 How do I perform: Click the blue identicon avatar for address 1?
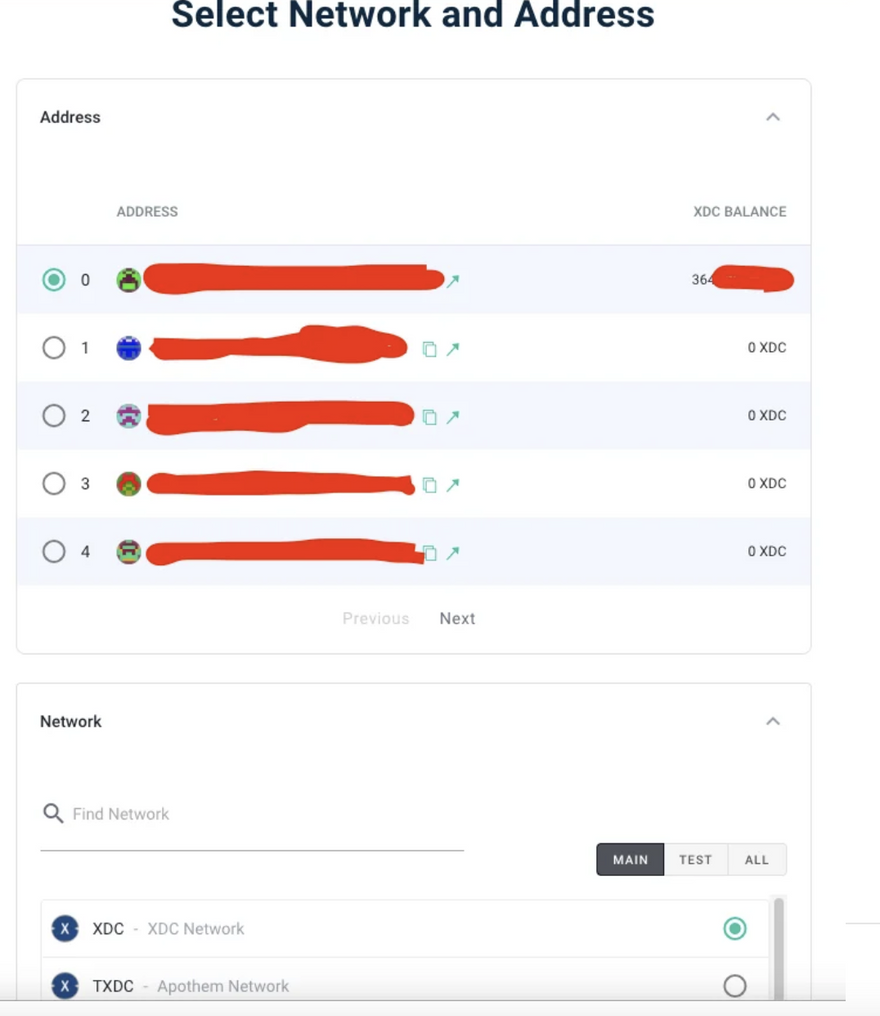[x=128, y=348]
